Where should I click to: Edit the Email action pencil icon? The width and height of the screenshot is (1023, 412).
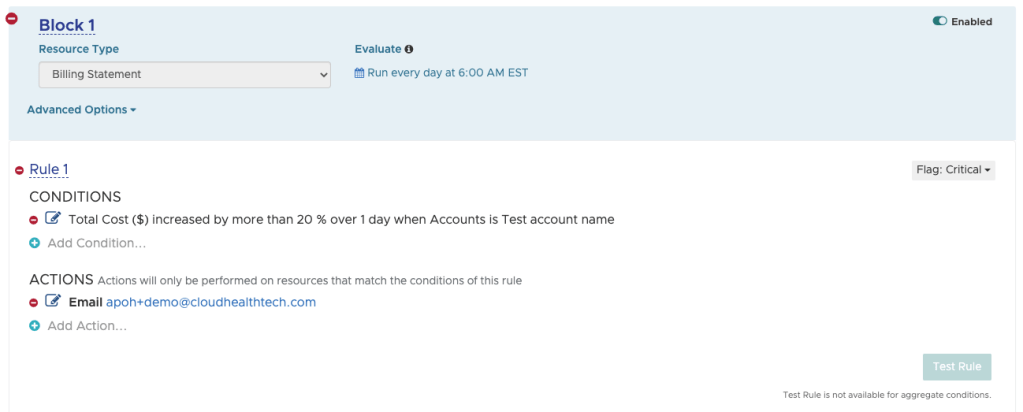click(54, 302)
